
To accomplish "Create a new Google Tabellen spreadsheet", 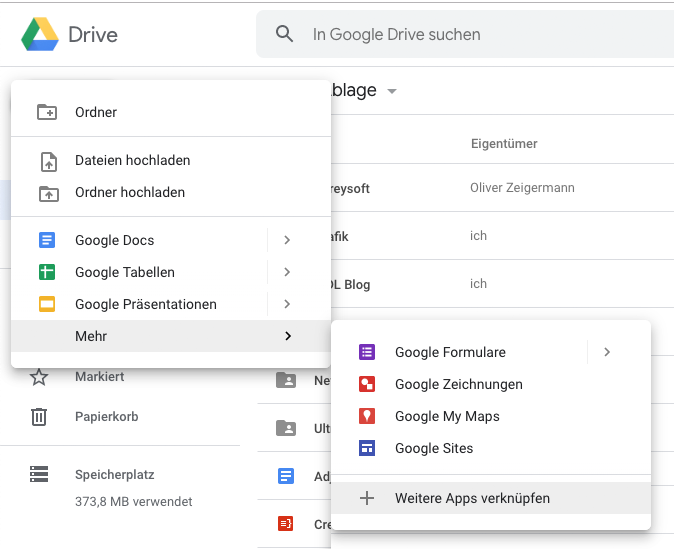I will pyautogui.click(x=139, y=272).
